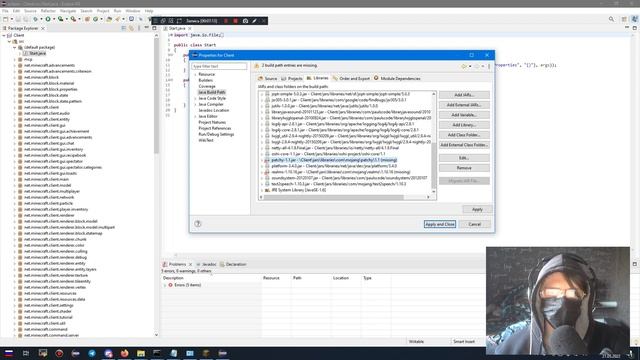Open the Refactor menu
This screenshot has height=360, width=640.
tap(48, 11)
